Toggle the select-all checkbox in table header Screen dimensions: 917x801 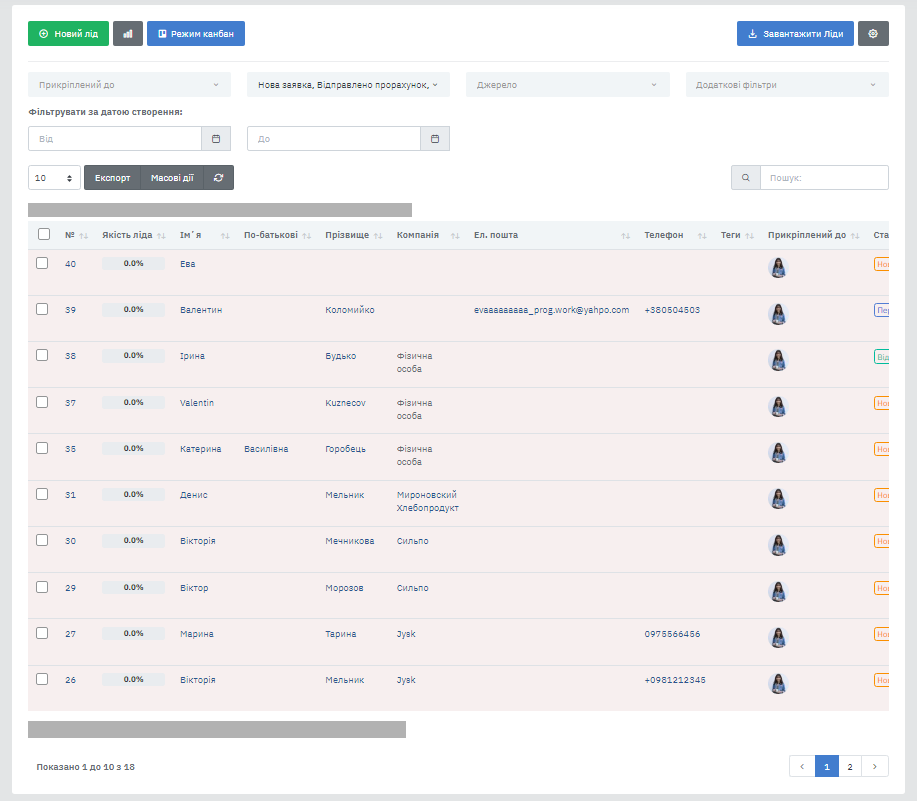coord(43,235)
